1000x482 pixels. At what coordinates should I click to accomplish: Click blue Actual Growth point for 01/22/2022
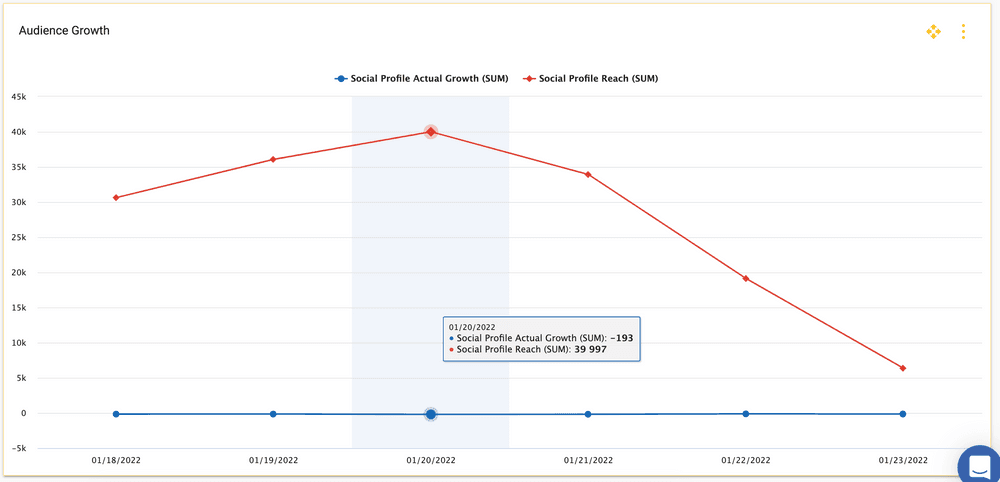click(746, 413)
